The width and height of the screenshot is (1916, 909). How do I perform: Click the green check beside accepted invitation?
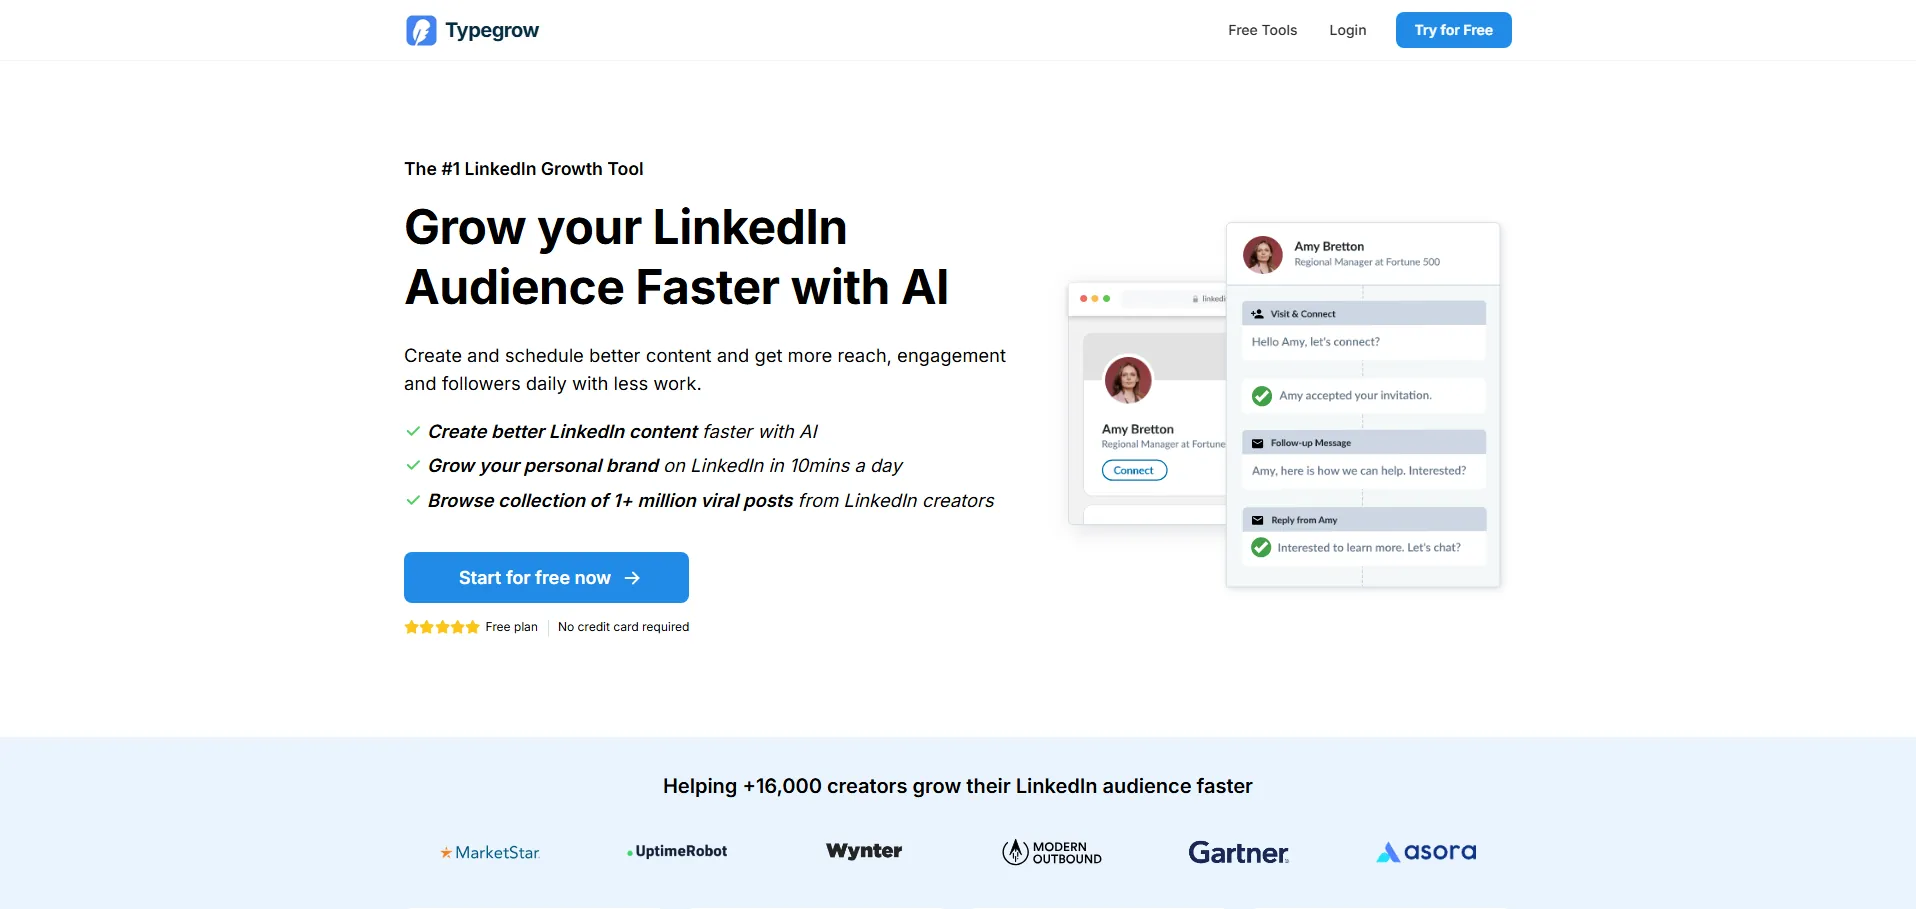click(1262, 396)
